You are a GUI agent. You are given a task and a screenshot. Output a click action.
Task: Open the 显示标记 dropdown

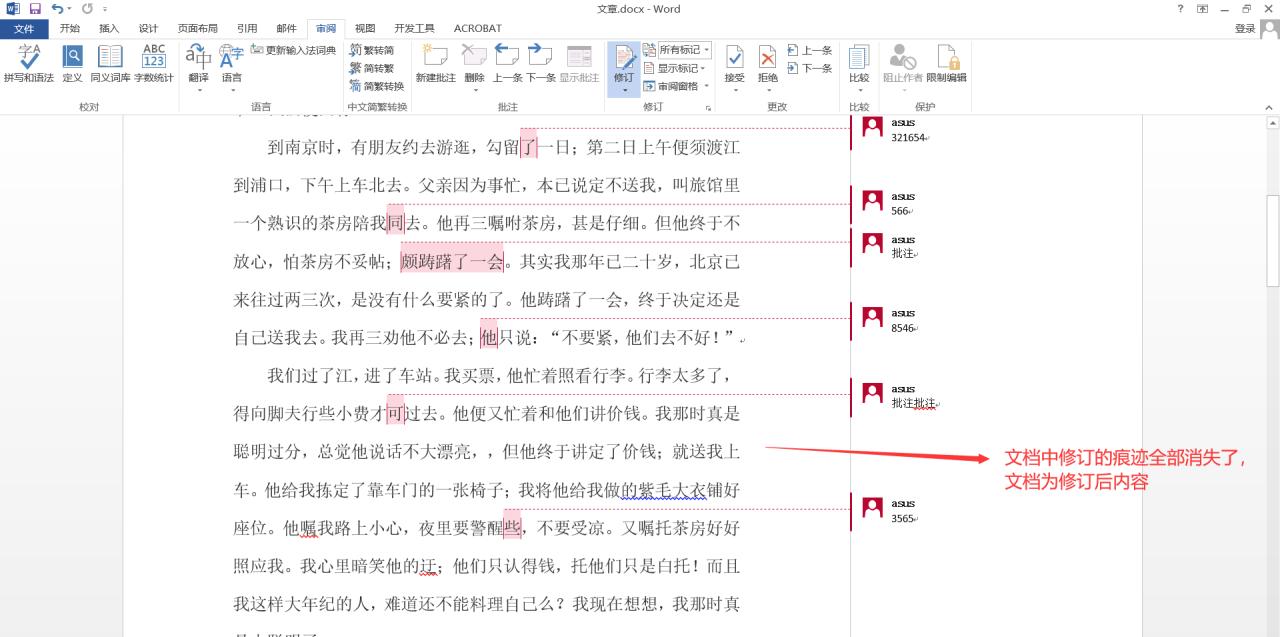[x=676, y=68]
